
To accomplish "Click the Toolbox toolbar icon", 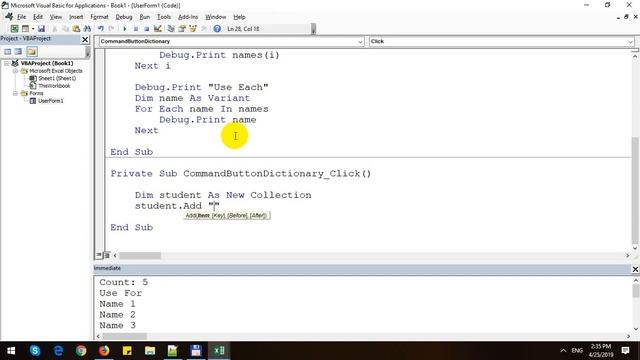I will (x=204, y=29).
